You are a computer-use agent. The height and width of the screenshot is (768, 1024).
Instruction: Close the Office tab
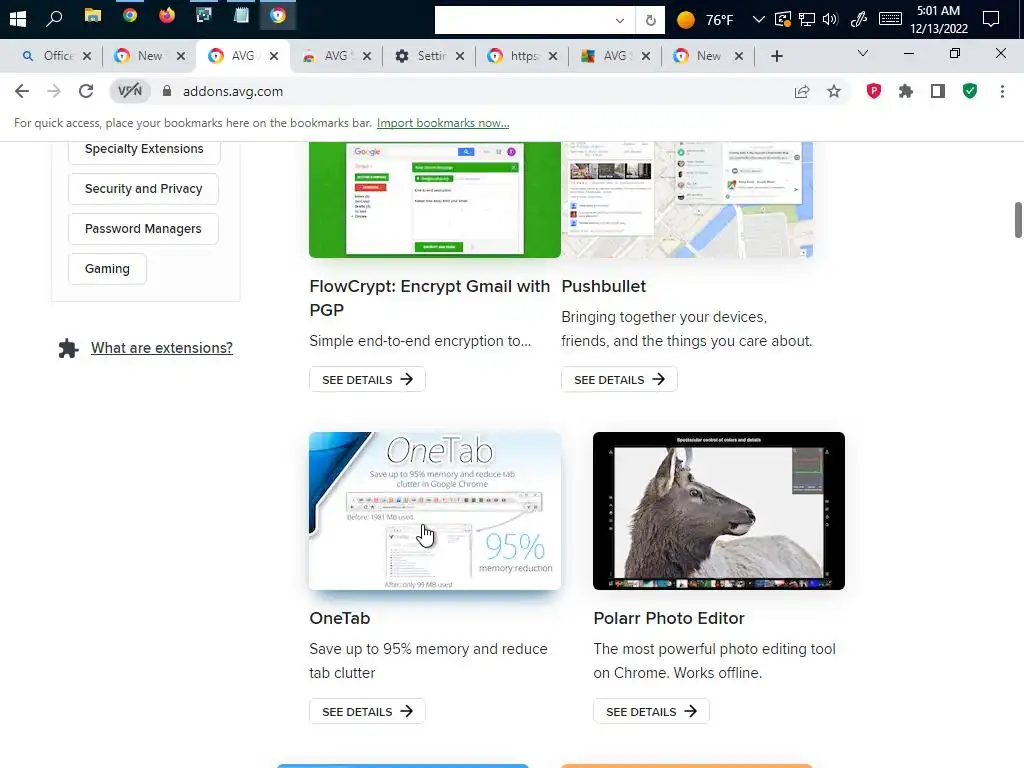pos(87,56)
